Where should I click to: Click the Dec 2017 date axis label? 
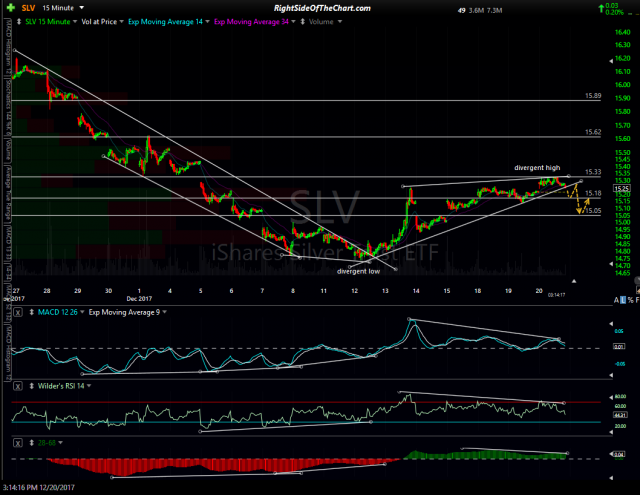139,299
